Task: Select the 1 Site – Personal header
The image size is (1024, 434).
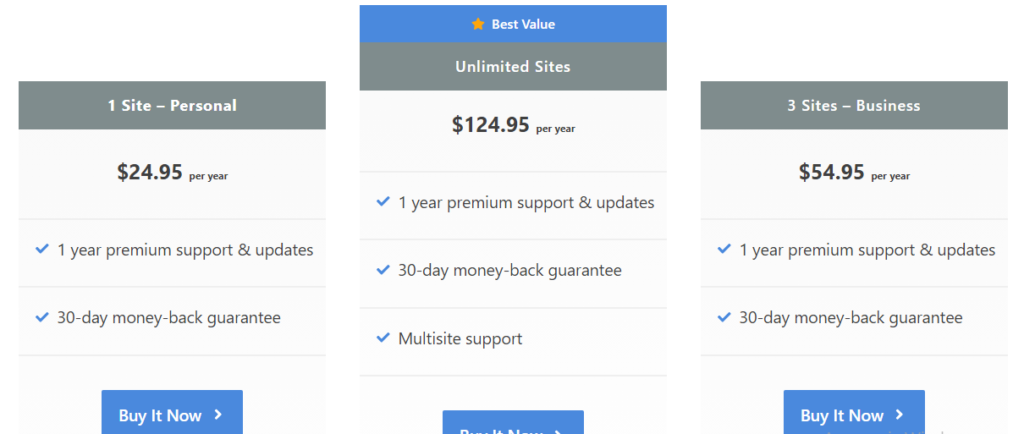Action: [172, 105]
